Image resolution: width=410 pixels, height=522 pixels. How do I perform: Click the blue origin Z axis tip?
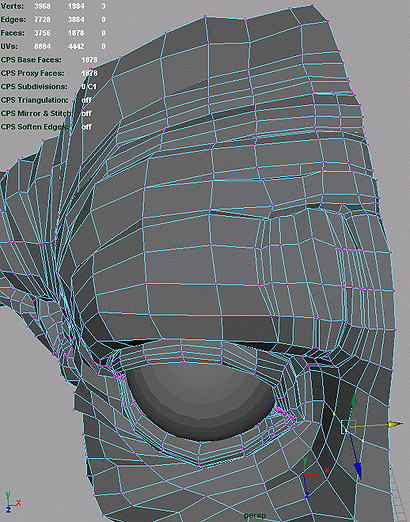point(307,495)
